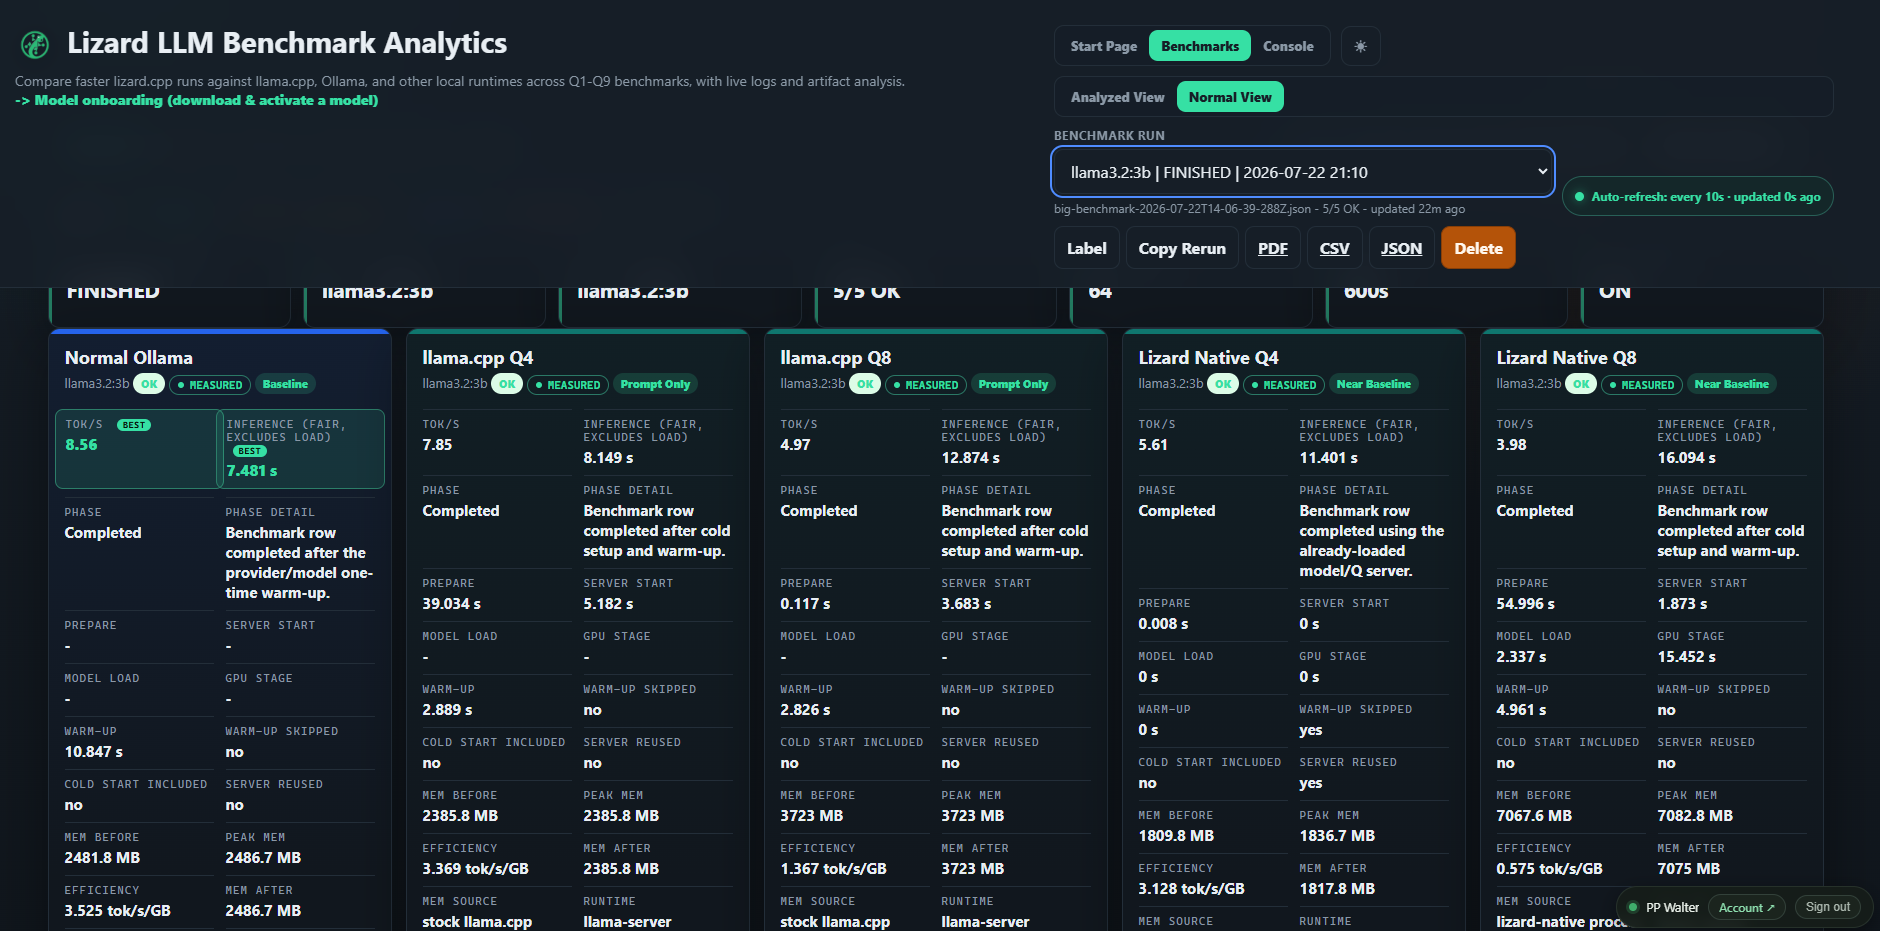The image size is (1880, 931).
Task: Click the 3.525 tok/s/GB efficiency value
Action: [118, 911]
